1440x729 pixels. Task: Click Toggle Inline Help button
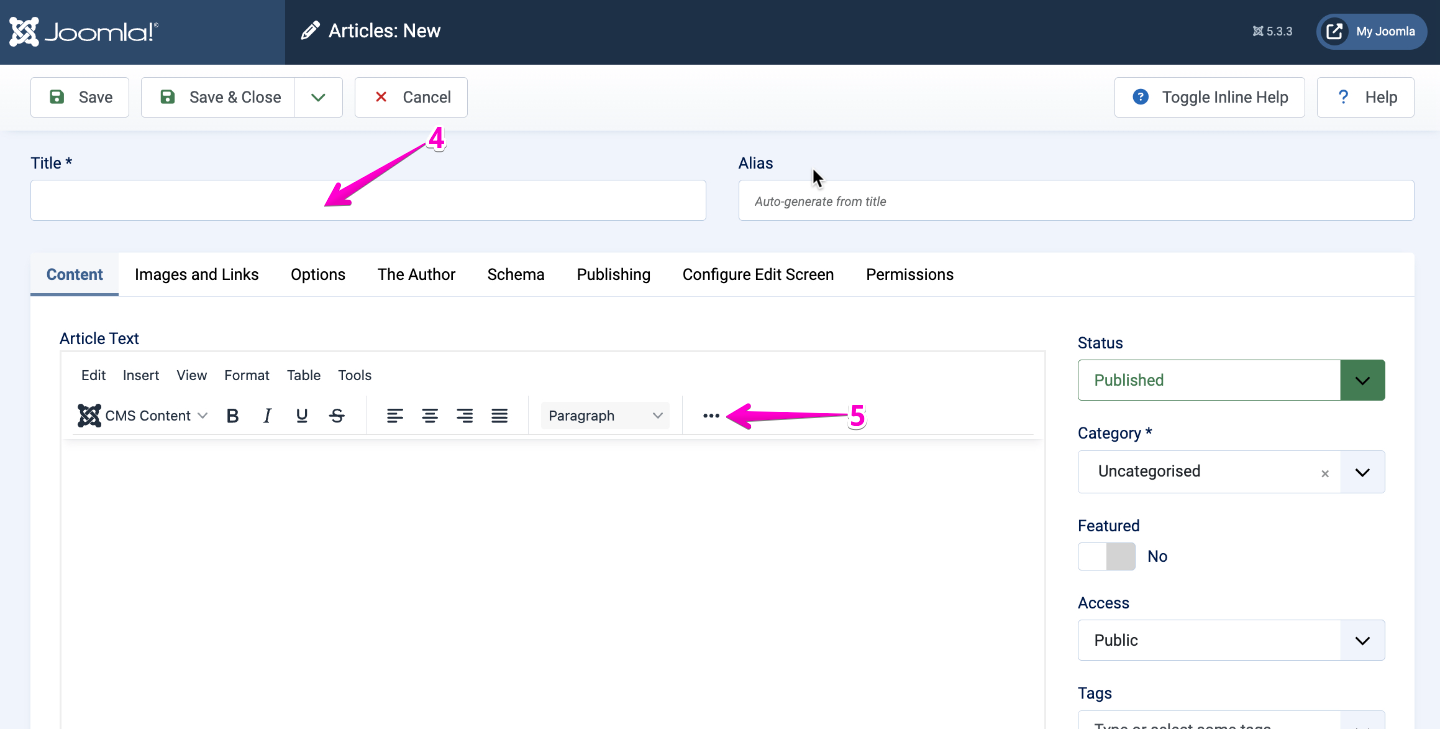point(1209,97)
